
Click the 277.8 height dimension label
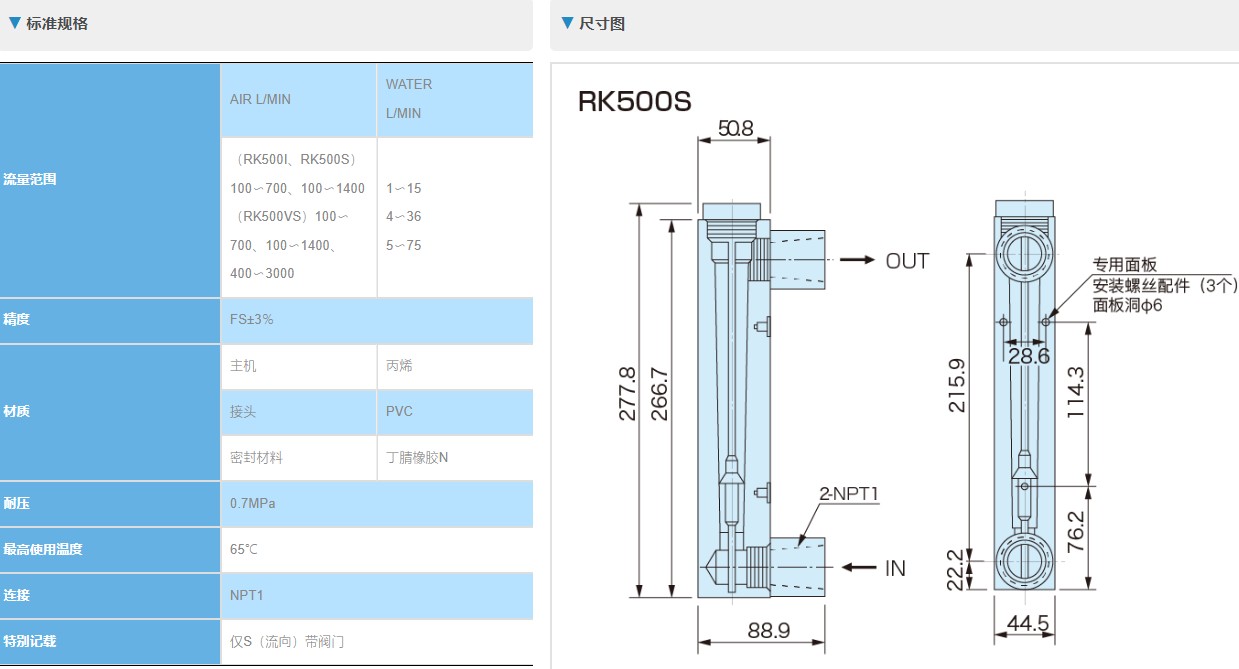[627, 393]
